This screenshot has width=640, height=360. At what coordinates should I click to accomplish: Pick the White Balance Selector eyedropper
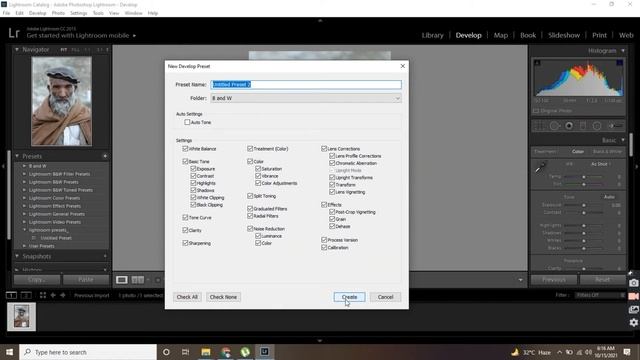pyautogui.click(x=540, y=167)
